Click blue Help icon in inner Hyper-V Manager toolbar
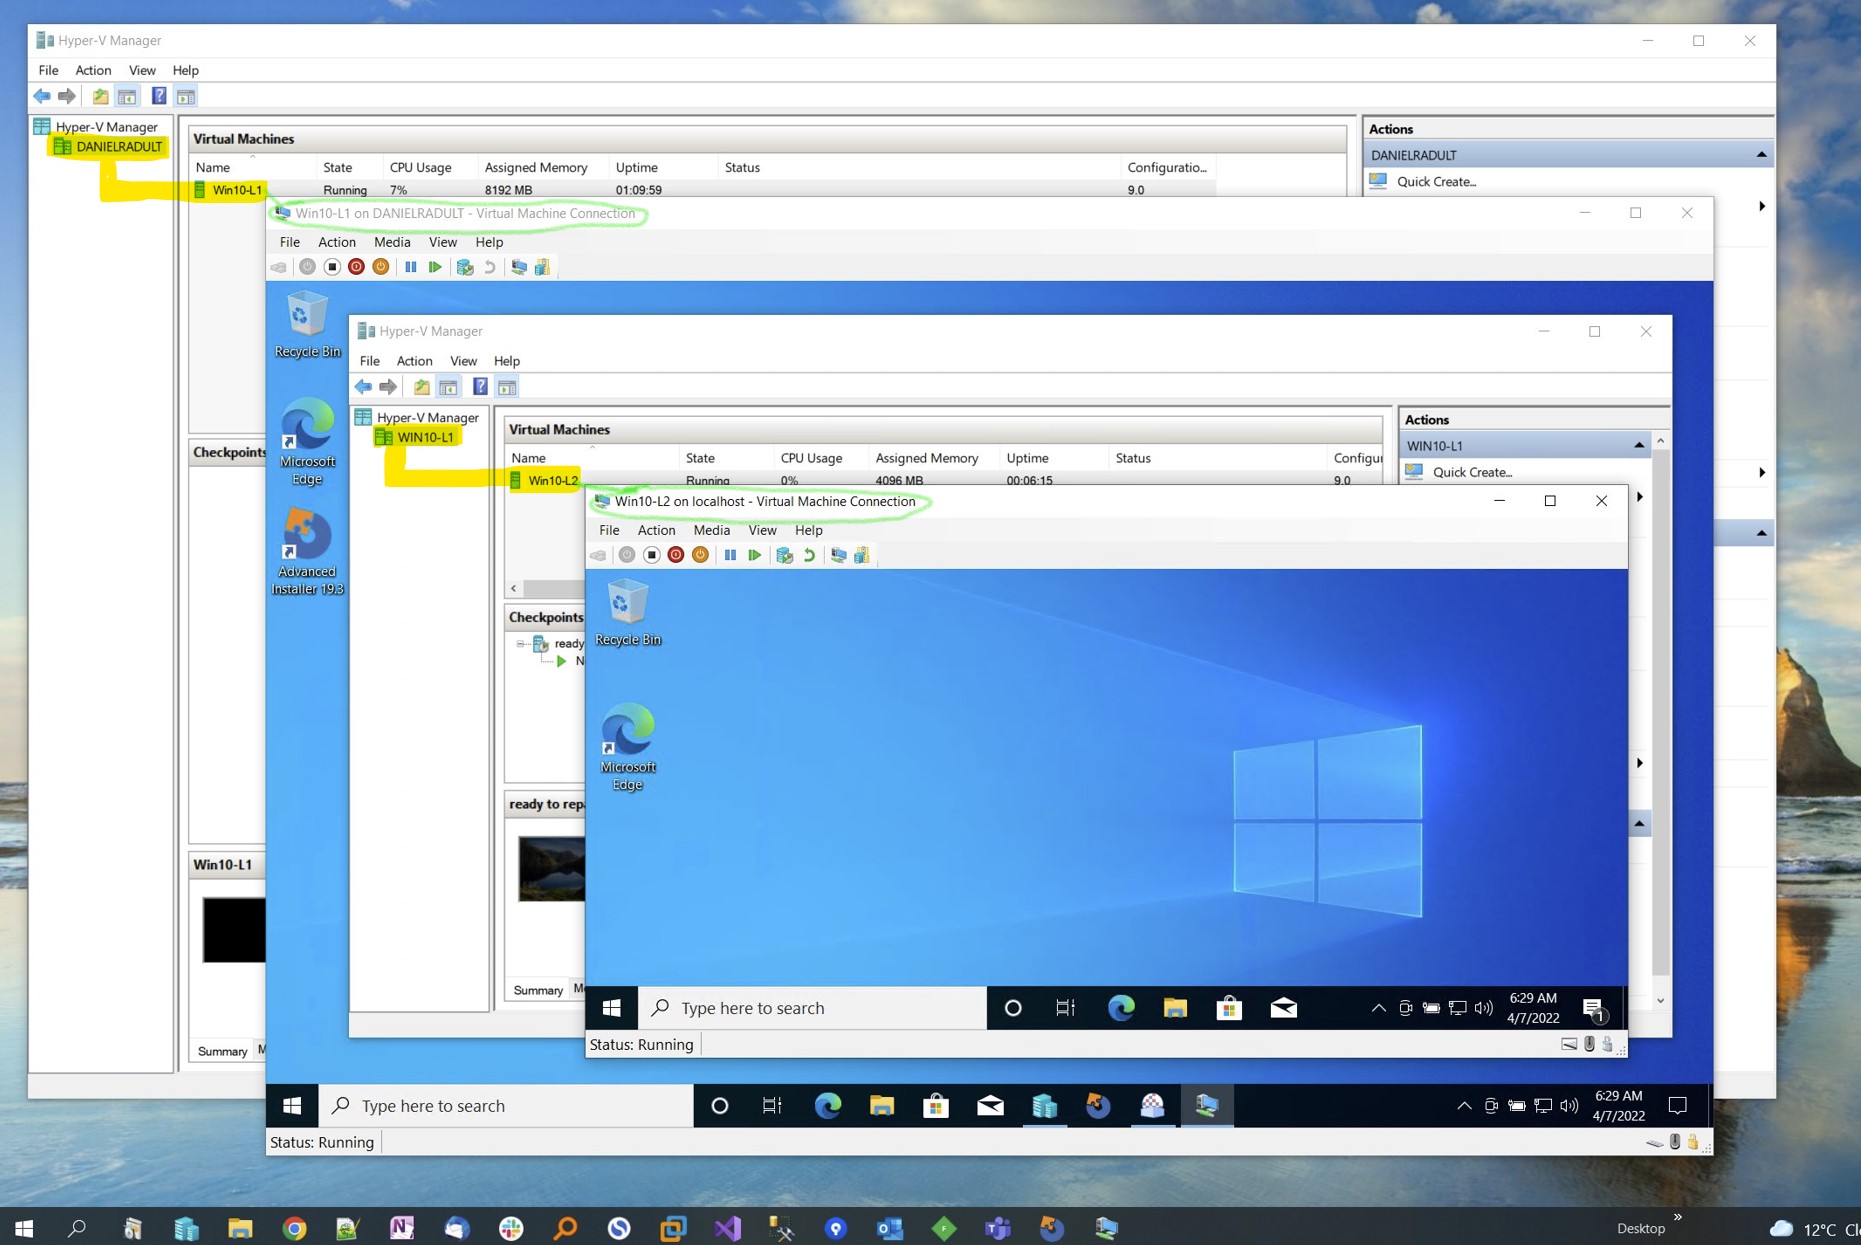Image resolution: width=1861 pixels, height=1245 pixels. [480, 387]
